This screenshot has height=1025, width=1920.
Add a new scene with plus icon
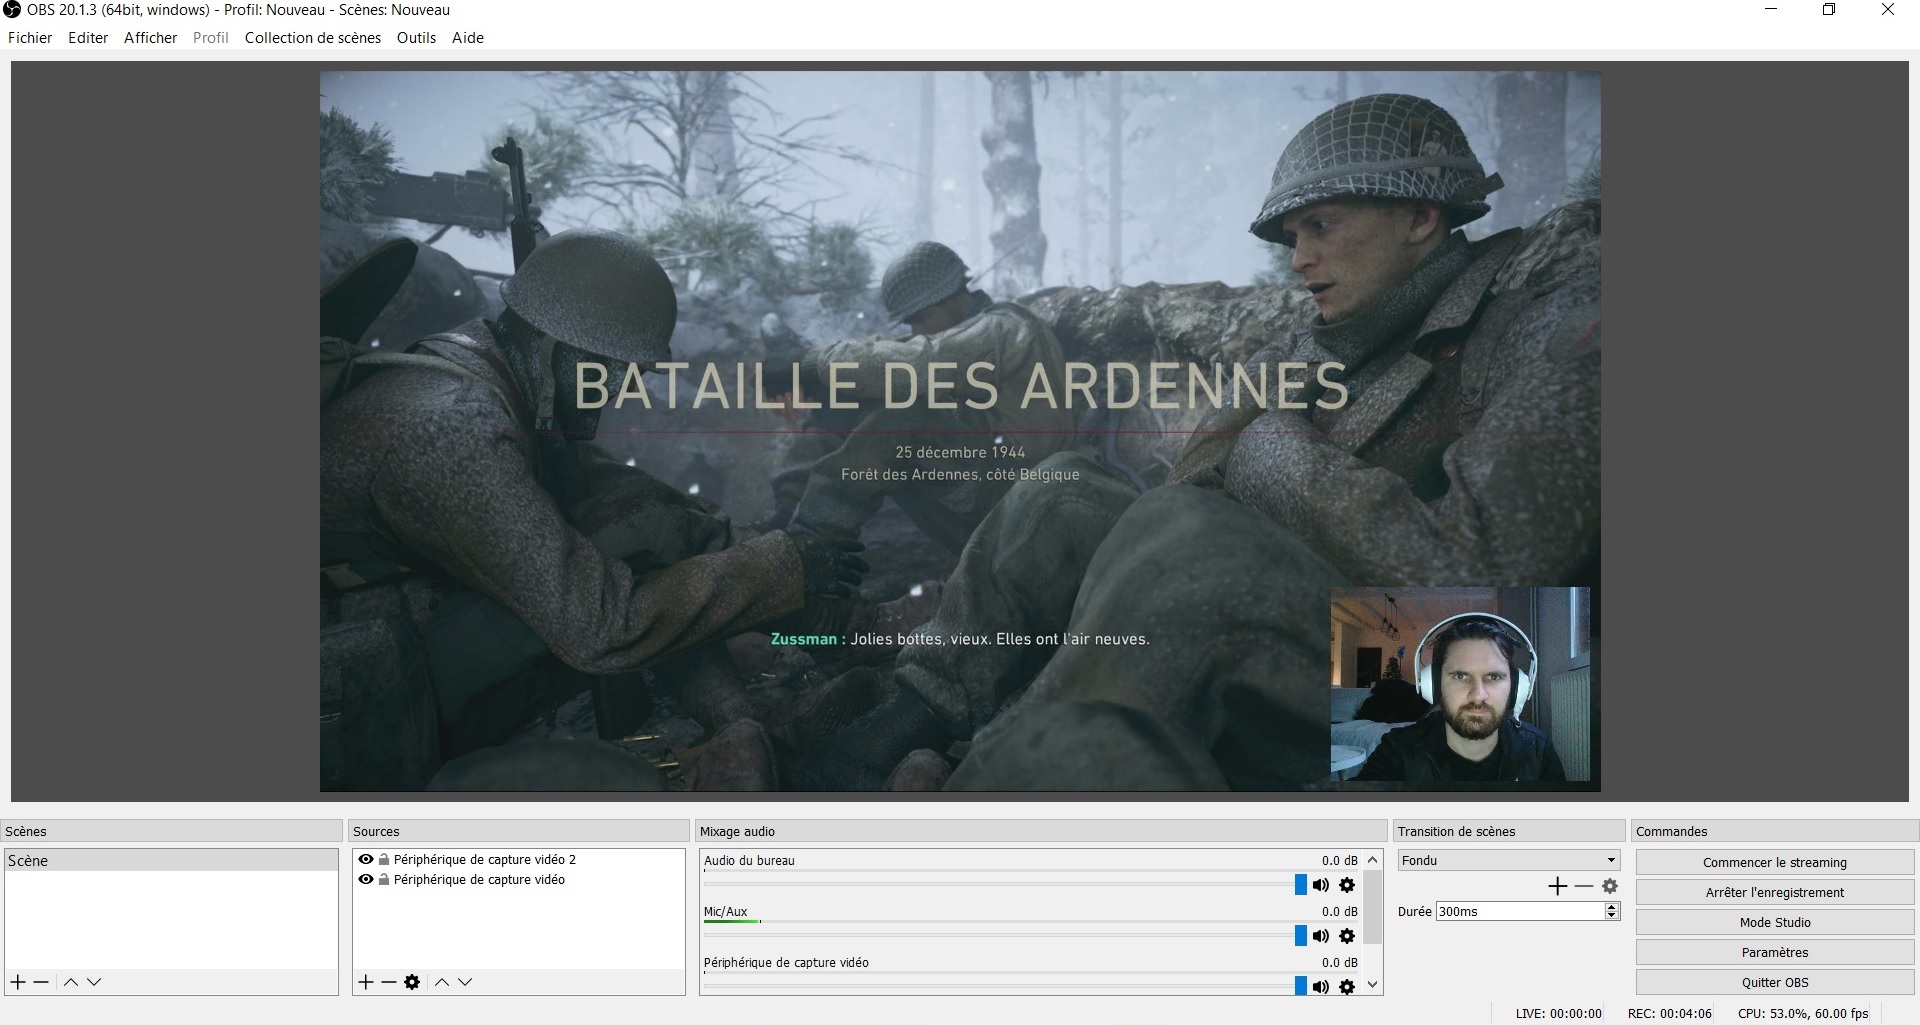(x=18, y=982)
